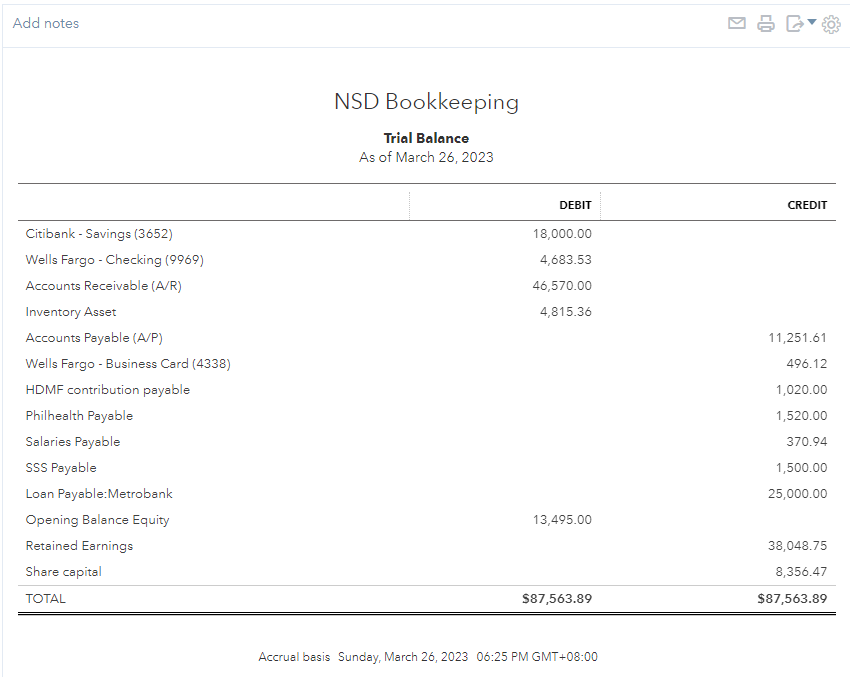Click the Add notes link
The image size is (850, 677).
46,23
